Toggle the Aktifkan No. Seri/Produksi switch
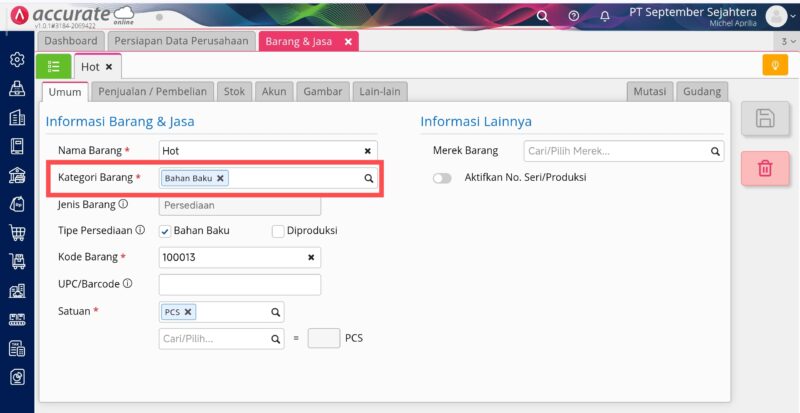 pyautogui.click(x=442, y=178)
